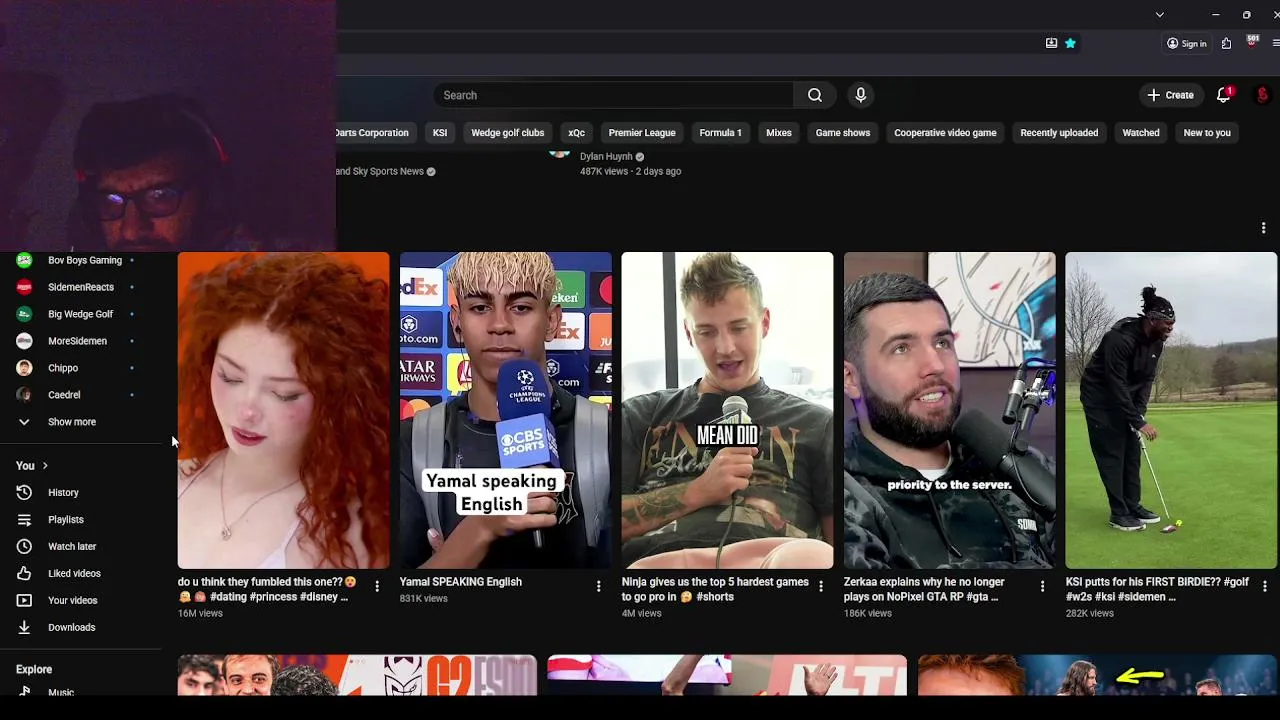
Task: Click the browser tab list chevron
Action: click(1159, 15)
